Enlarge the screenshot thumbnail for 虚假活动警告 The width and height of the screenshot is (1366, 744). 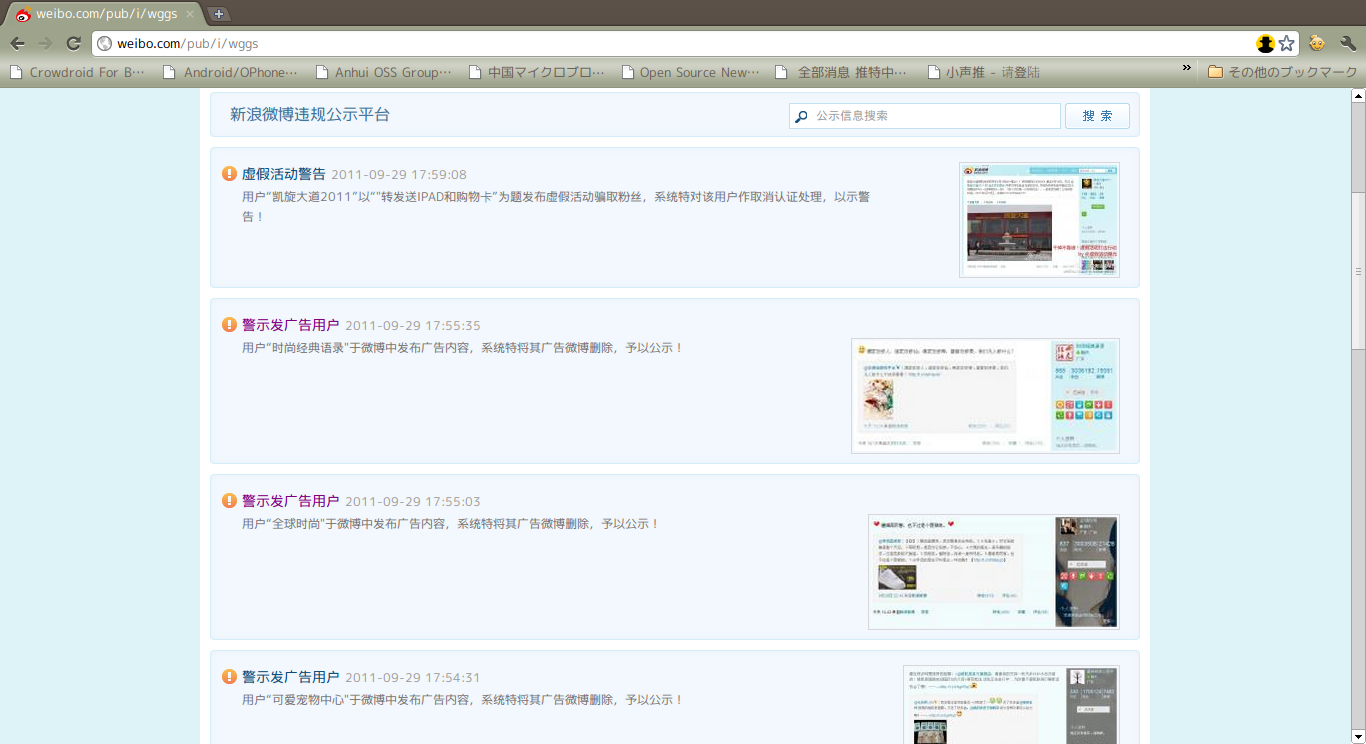[x=1039, y=220]
